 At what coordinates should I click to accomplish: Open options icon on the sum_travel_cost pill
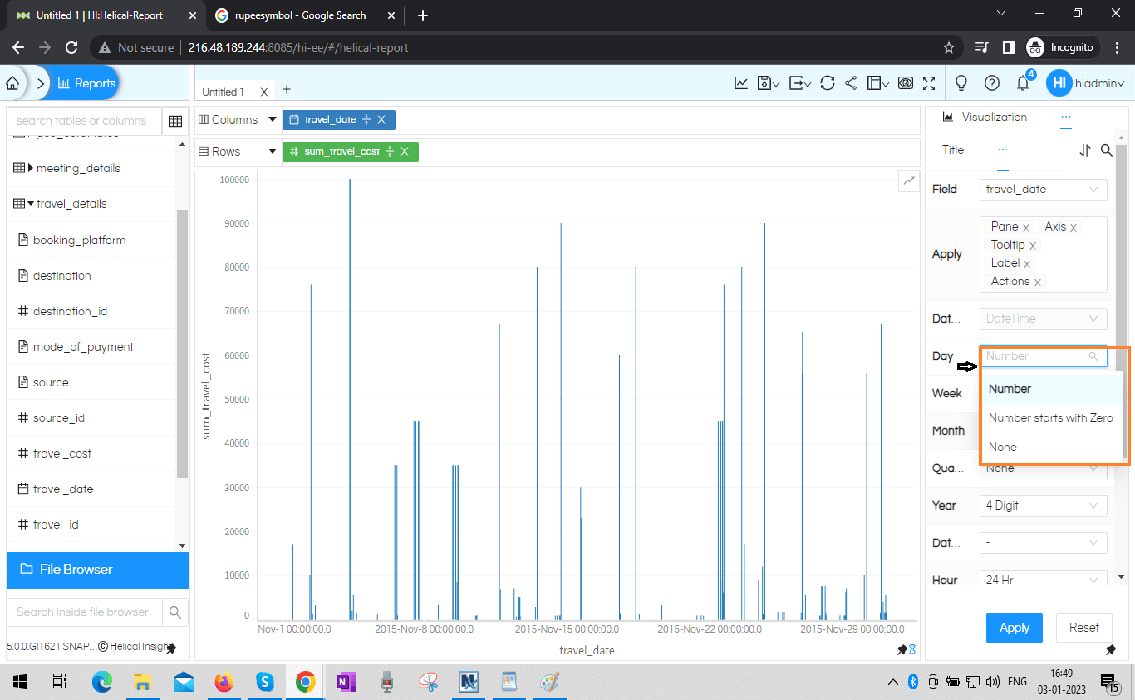pyautogui.click(x=389, y=151)
